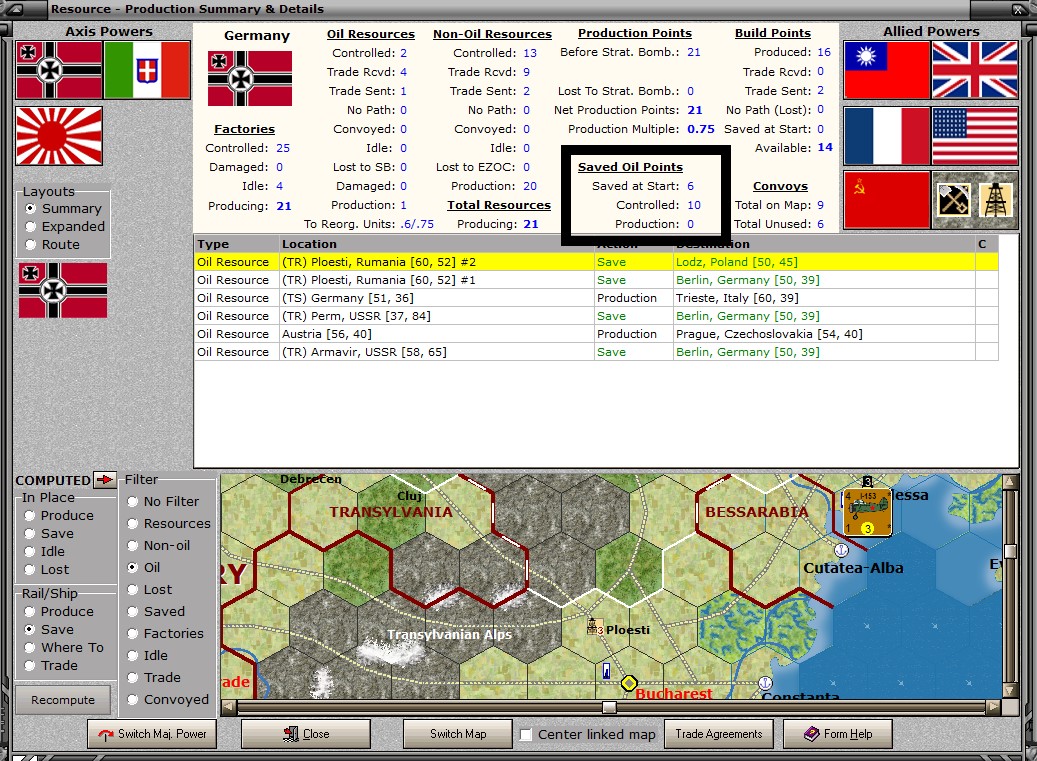The image size is (1037, 761).
Task: Choose Rail/Ship Where To option
Action: 30,648
